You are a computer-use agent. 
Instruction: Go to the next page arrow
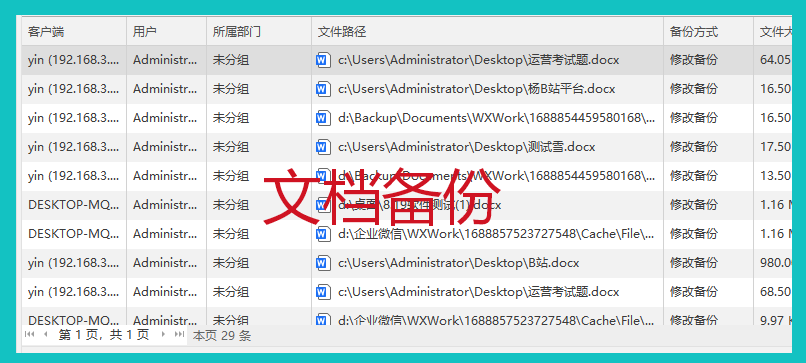click(163, 335)
